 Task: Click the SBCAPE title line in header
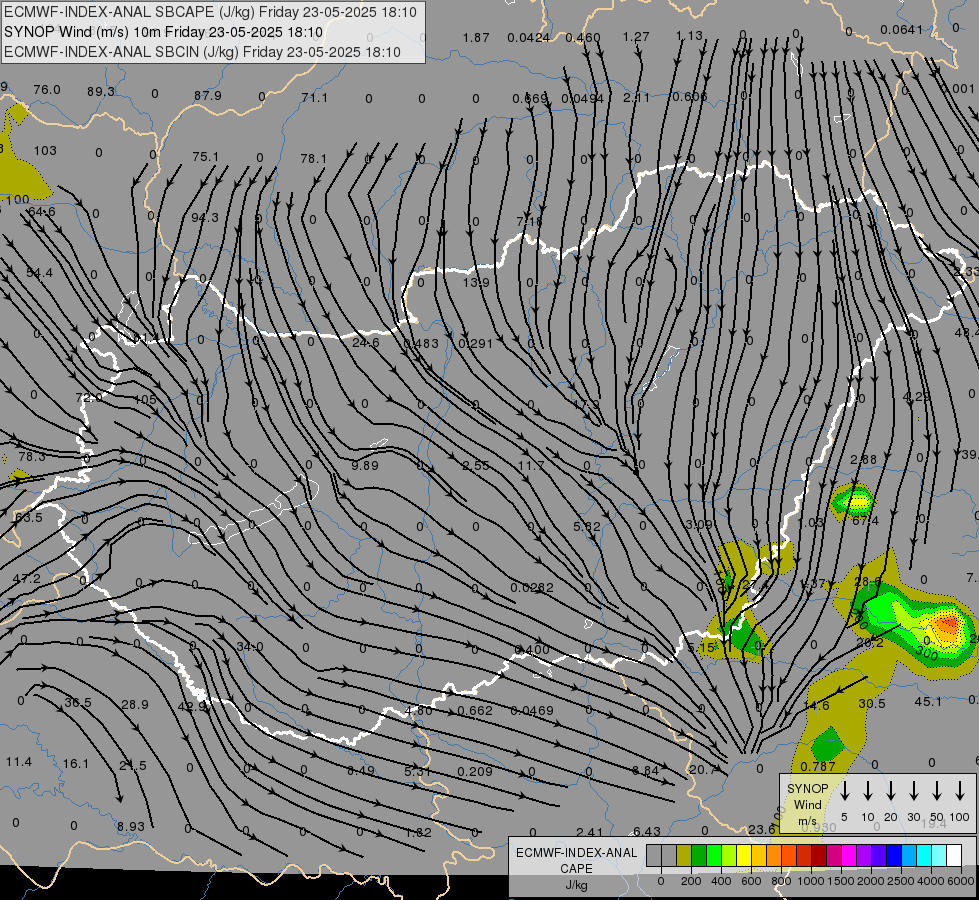point(210,12)
